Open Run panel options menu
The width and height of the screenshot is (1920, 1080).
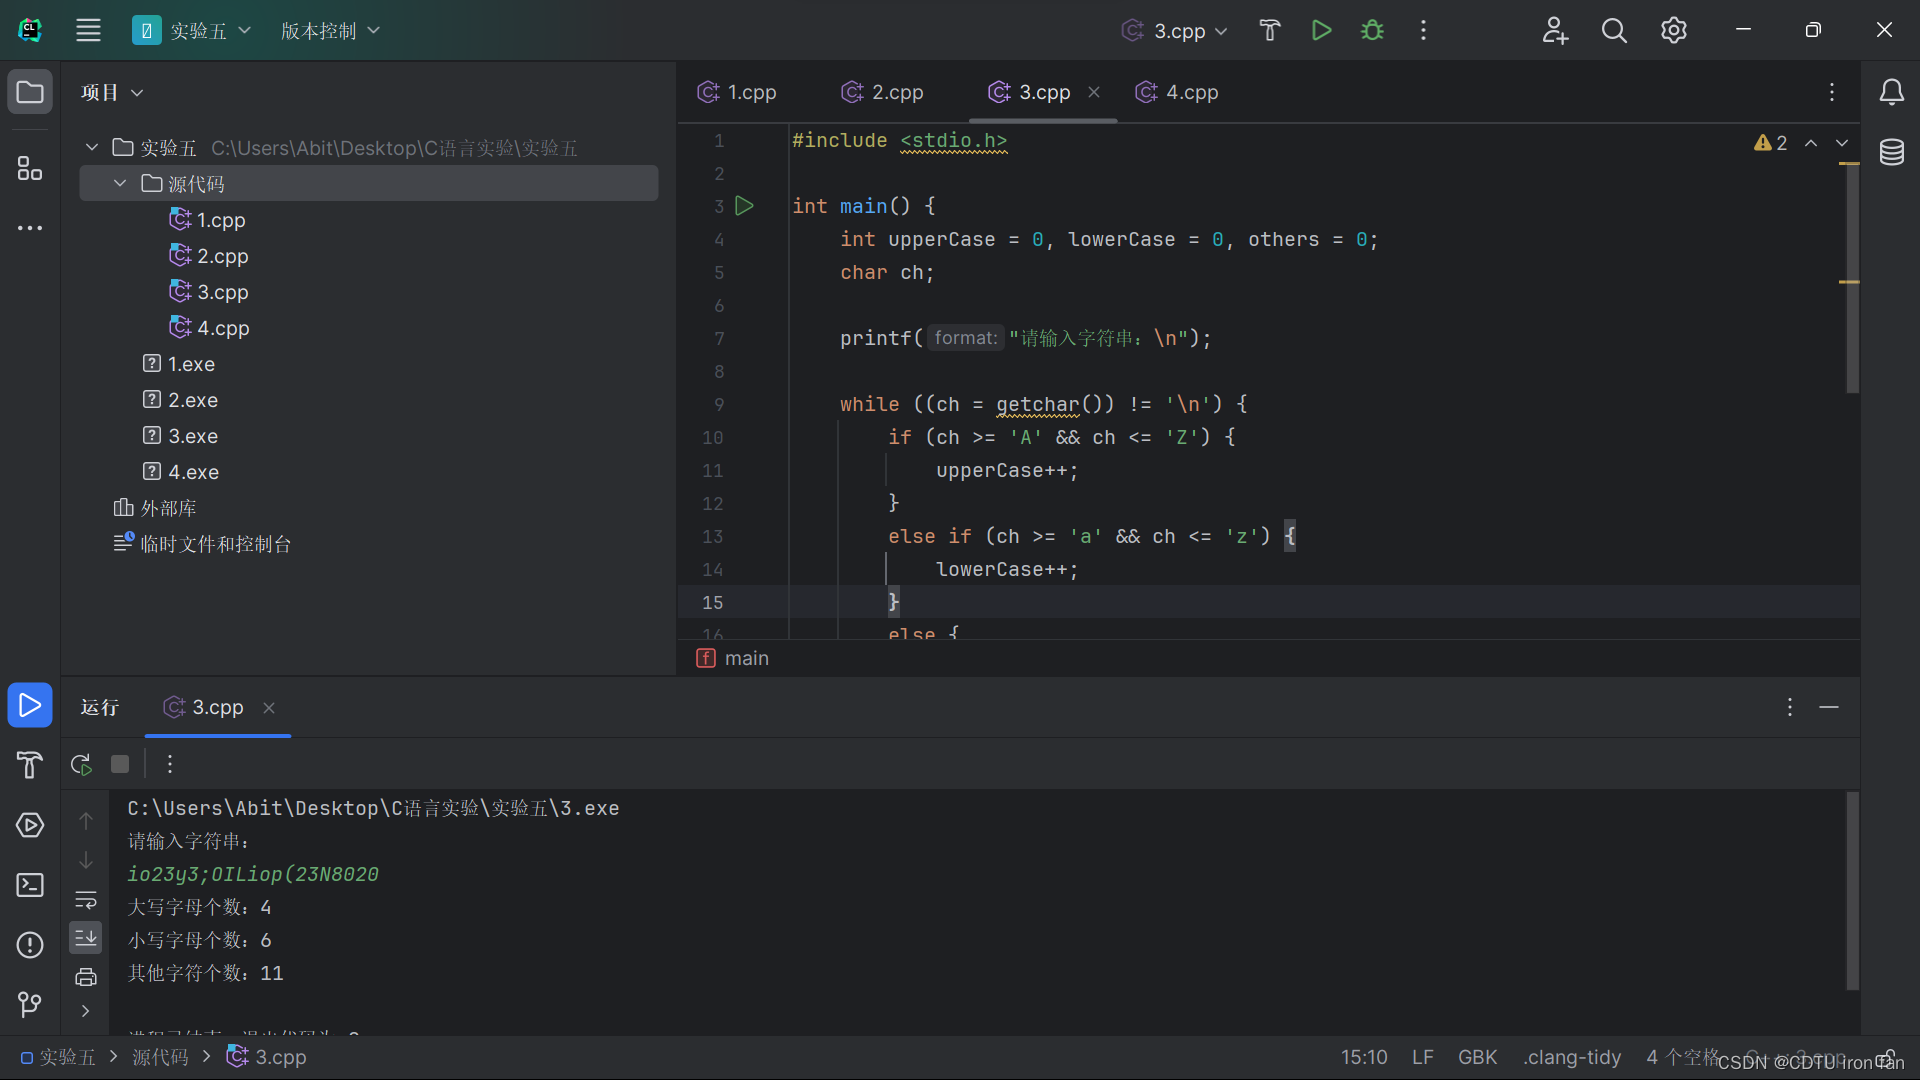1790,708
